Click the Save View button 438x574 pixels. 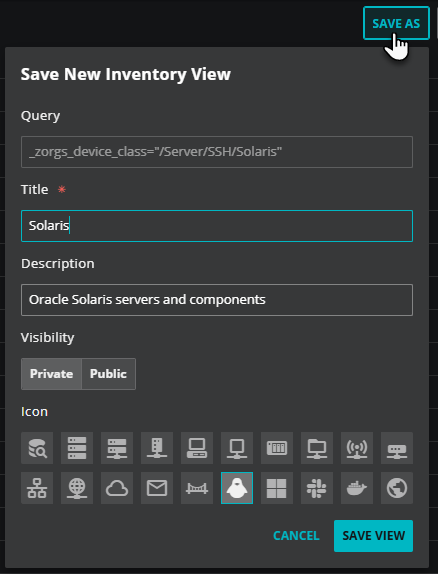[373, 536]
